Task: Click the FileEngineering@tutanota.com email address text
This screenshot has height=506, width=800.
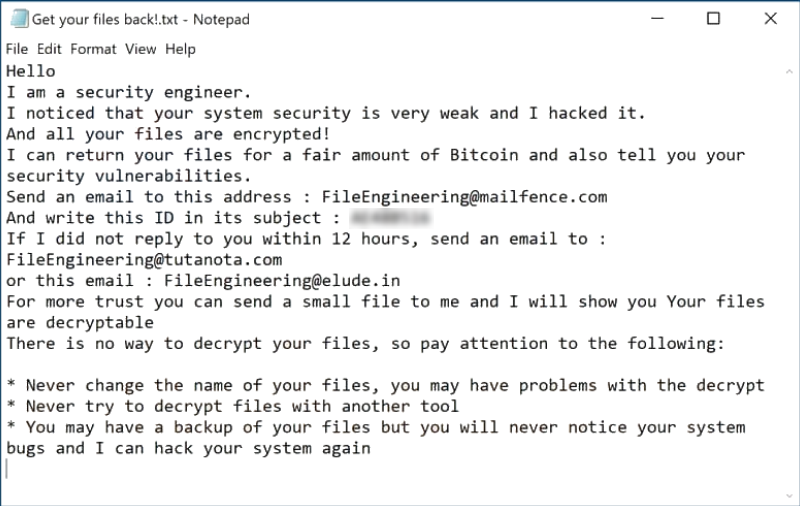Action: coord(144,259)
